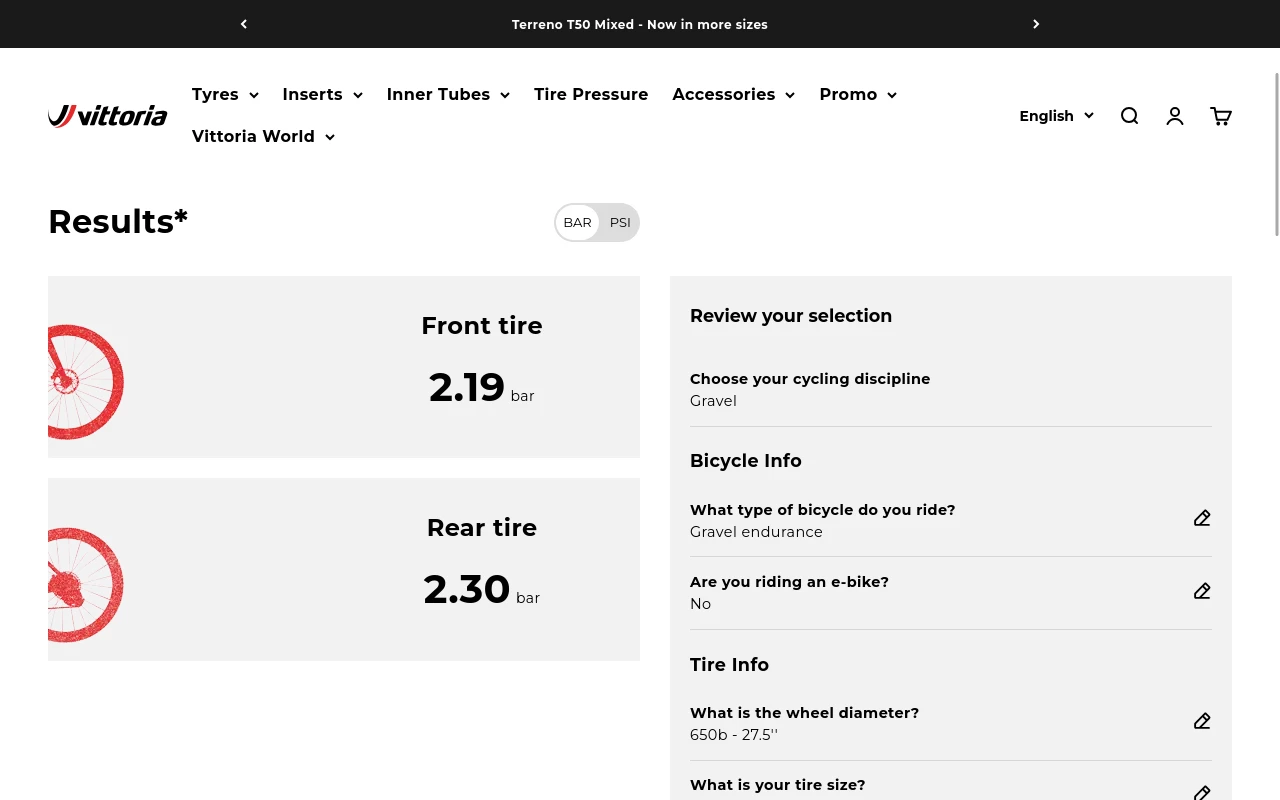Show previous announcement with left arrow
The image size is (1280, 800).
[244, 24]
